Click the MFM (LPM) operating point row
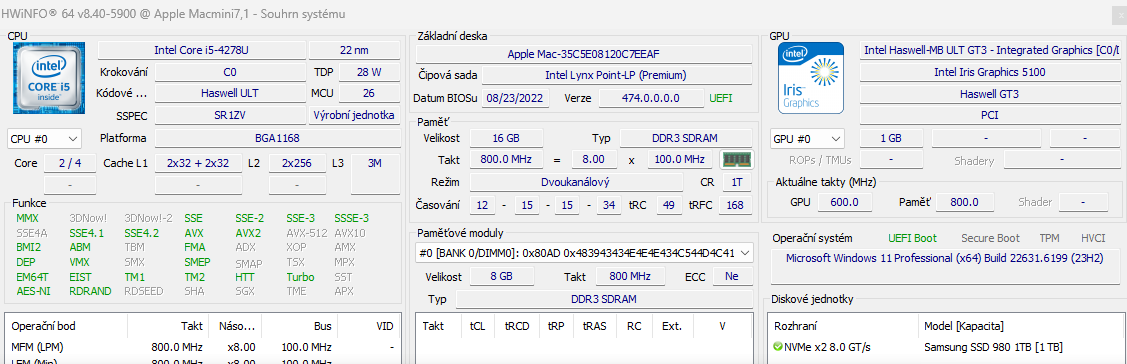Screen dimensions: 1127x364 (x=203, y=347)
